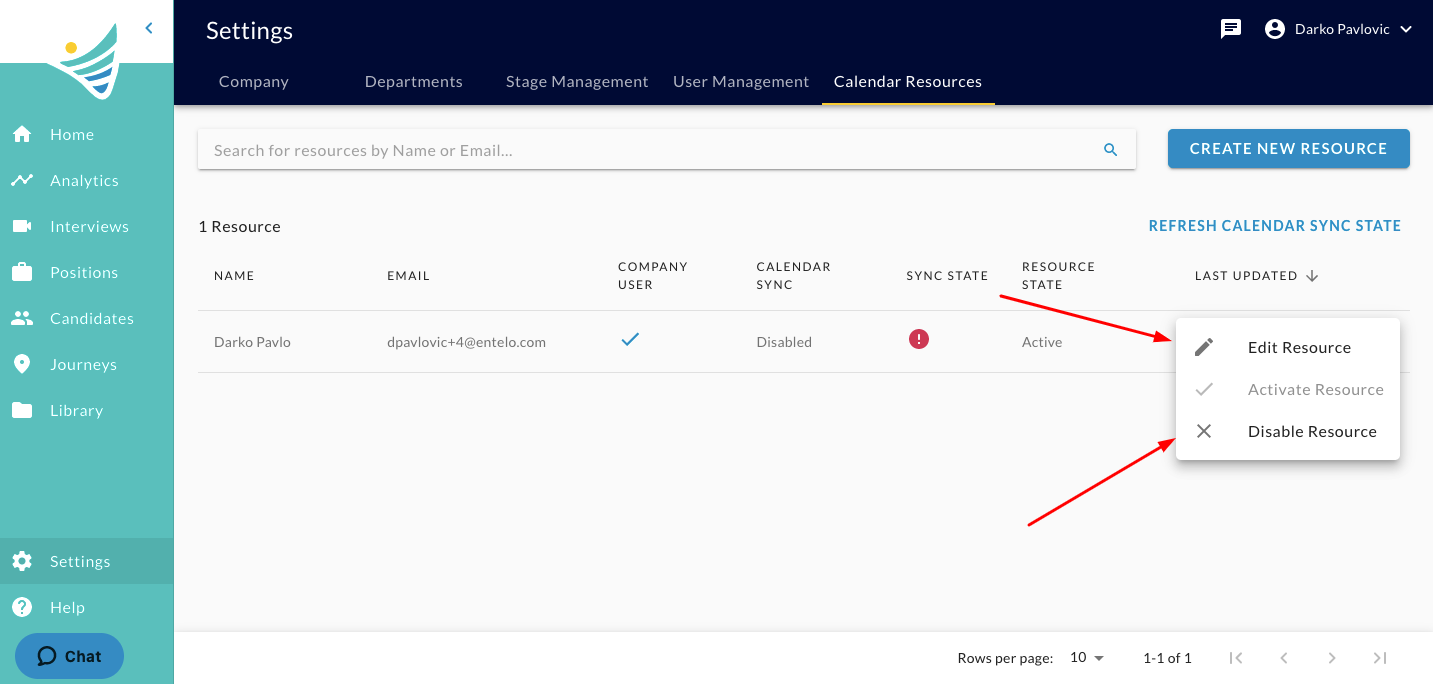The image size is (1433, 684).
Task: Go to previous page of results
Action: point(1284,658)
